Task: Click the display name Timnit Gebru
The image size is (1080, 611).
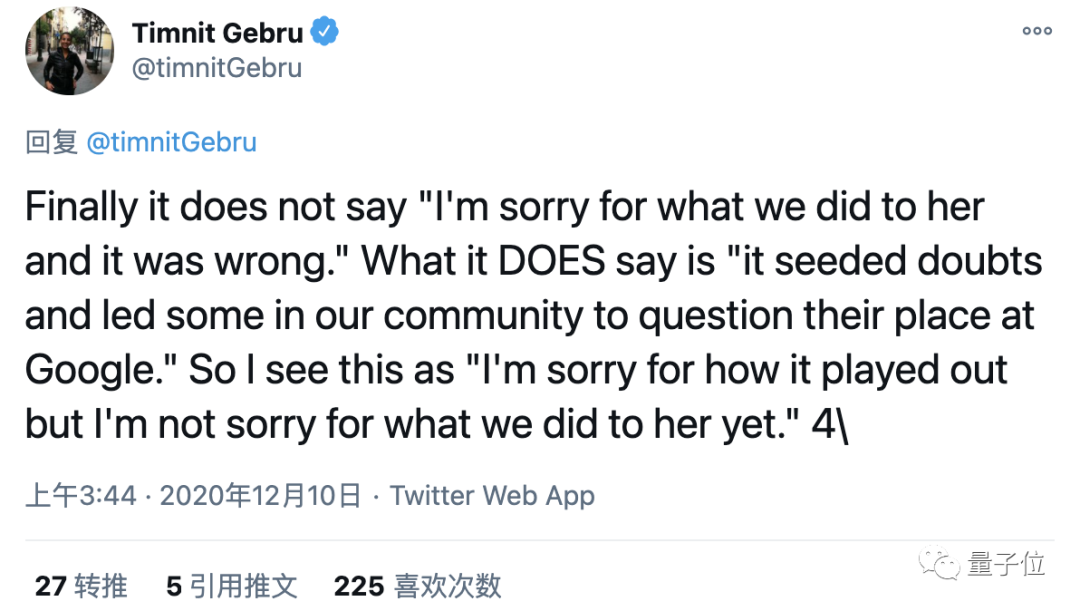Action: [217, 32]
